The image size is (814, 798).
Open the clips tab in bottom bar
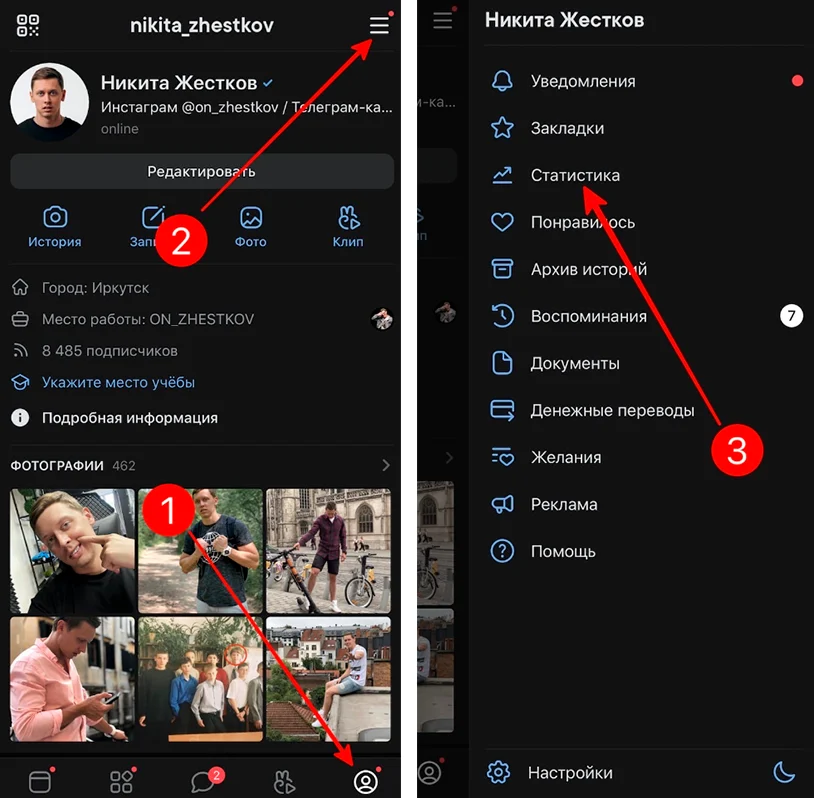(x=284, y=781)
